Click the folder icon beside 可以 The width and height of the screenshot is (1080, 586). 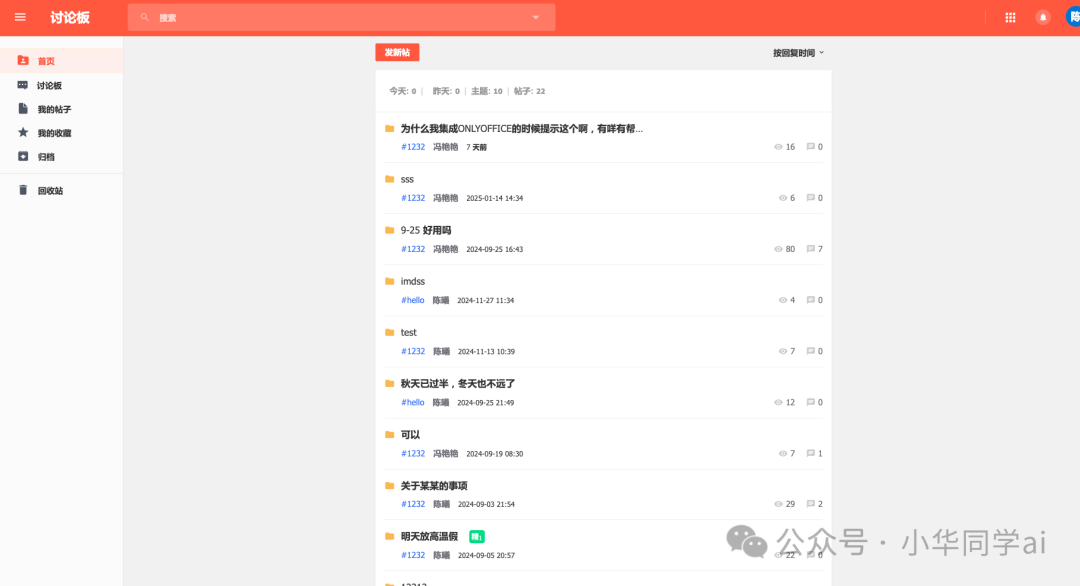coord(389,435)
